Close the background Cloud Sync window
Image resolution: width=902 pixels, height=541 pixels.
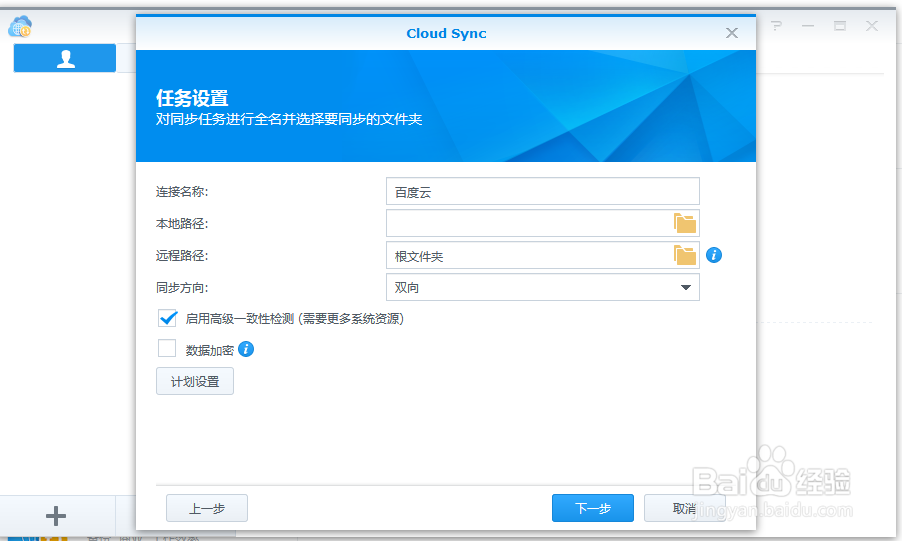pyautogui.click(x=872, y=26)
